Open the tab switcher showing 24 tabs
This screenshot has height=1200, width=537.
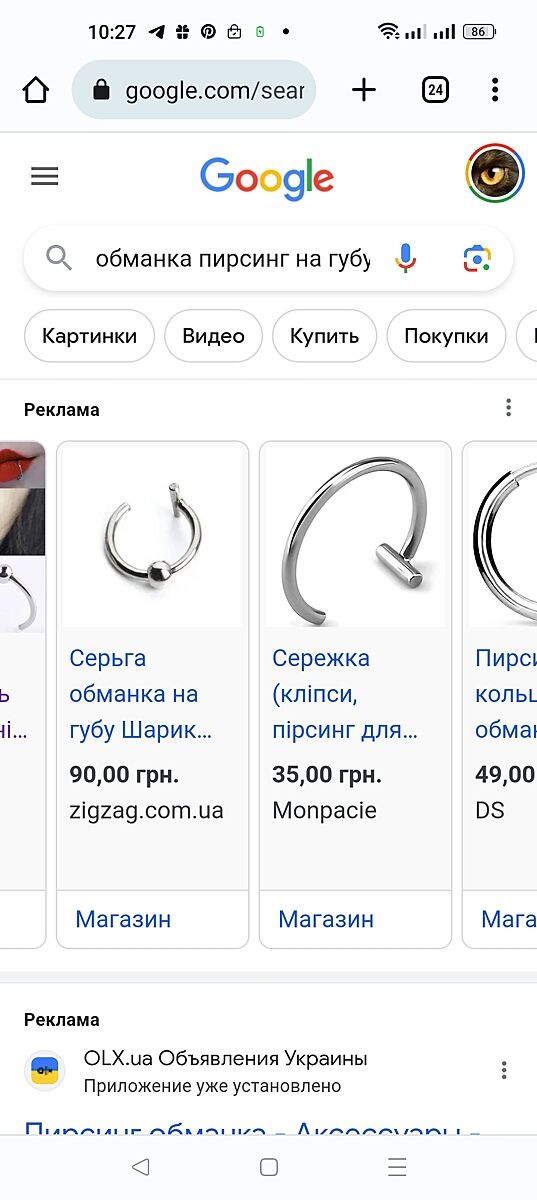(x=435, y=90)
